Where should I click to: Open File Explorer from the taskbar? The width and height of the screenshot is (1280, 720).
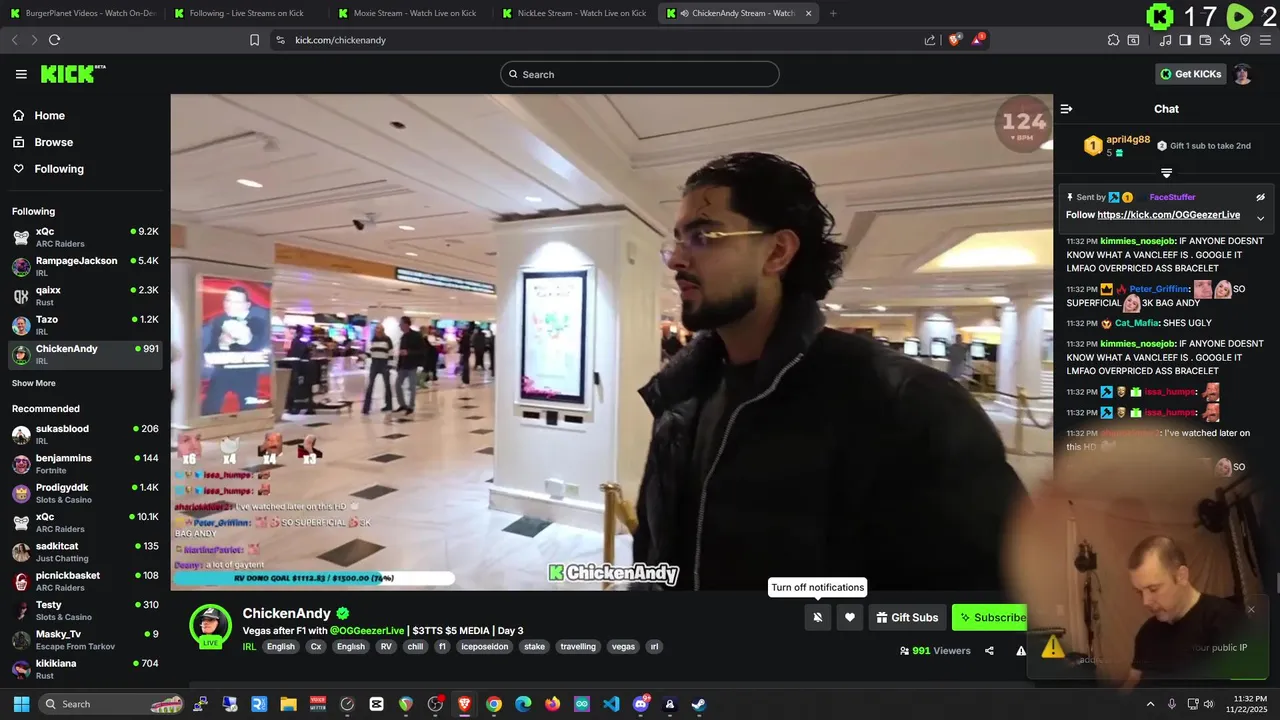(288, 704)
